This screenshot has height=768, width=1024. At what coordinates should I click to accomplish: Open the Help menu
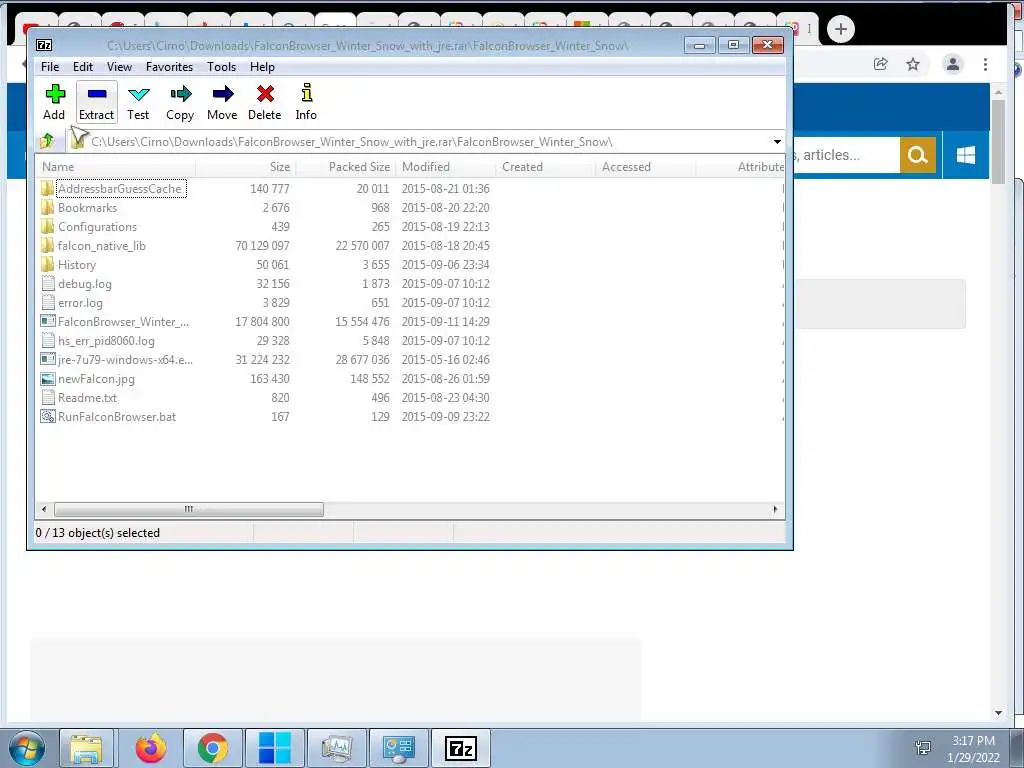tap(262, 67)
